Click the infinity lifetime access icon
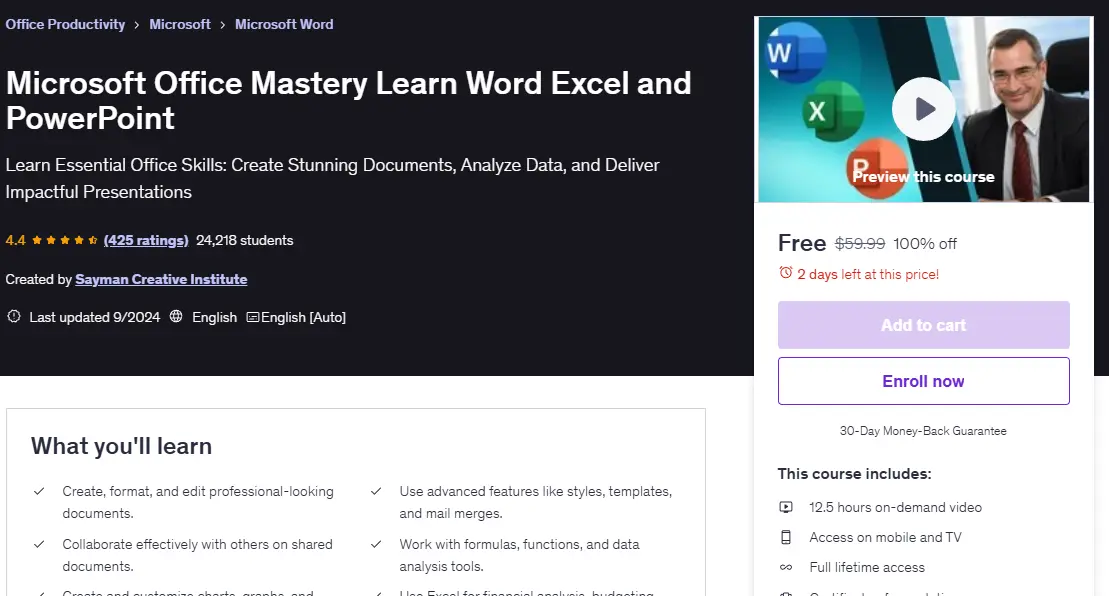This screenshot has height=596, width=1109. tap(786, 567)
